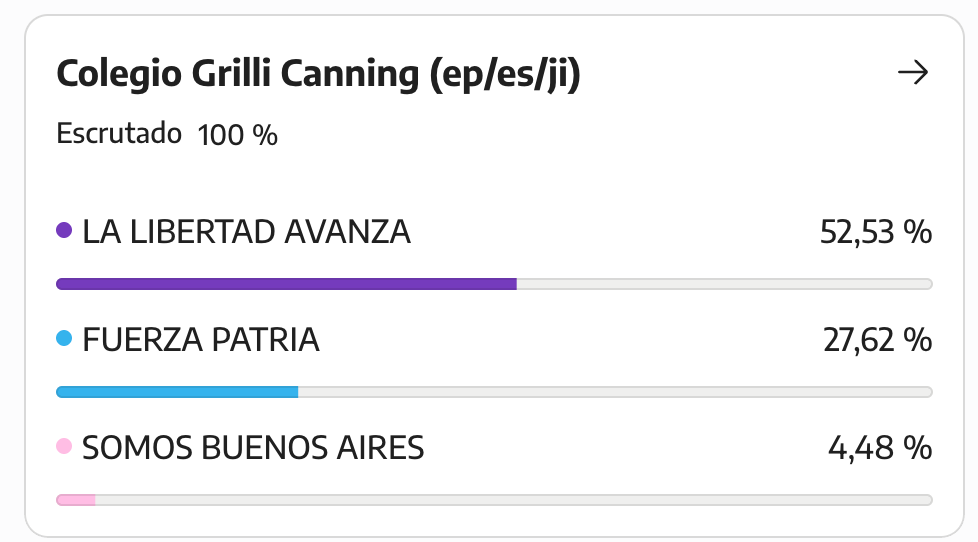This screenshot has width=978, height=542.
Task: Click the purple dot beside La Libertad Avanza
Action: pos(64,230)
